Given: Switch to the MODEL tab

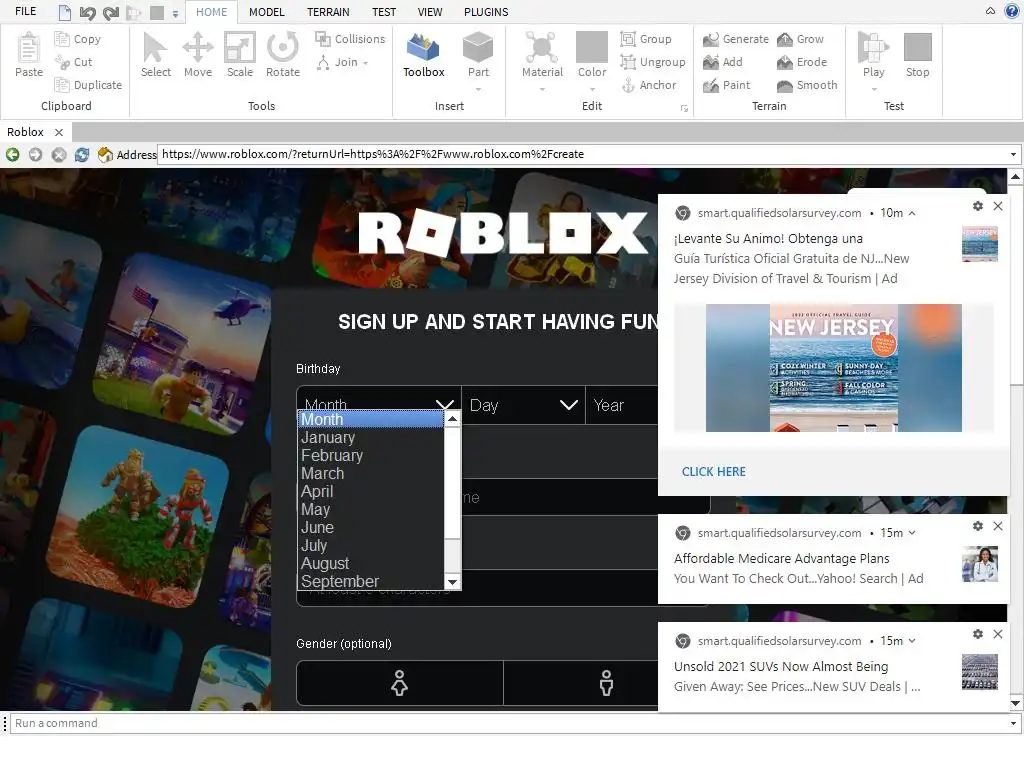Looking at the screenshot, I should tap(266, 12).
